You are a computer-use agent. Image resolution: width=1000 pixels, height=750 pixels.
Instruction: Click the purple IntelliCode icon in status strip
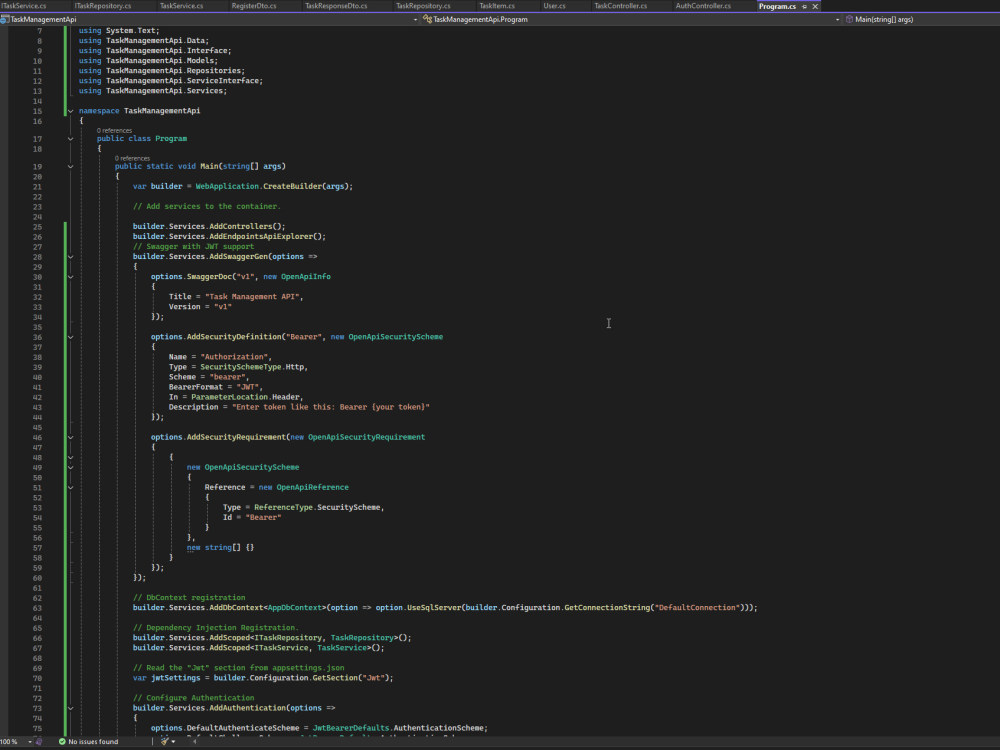(40, 742)
